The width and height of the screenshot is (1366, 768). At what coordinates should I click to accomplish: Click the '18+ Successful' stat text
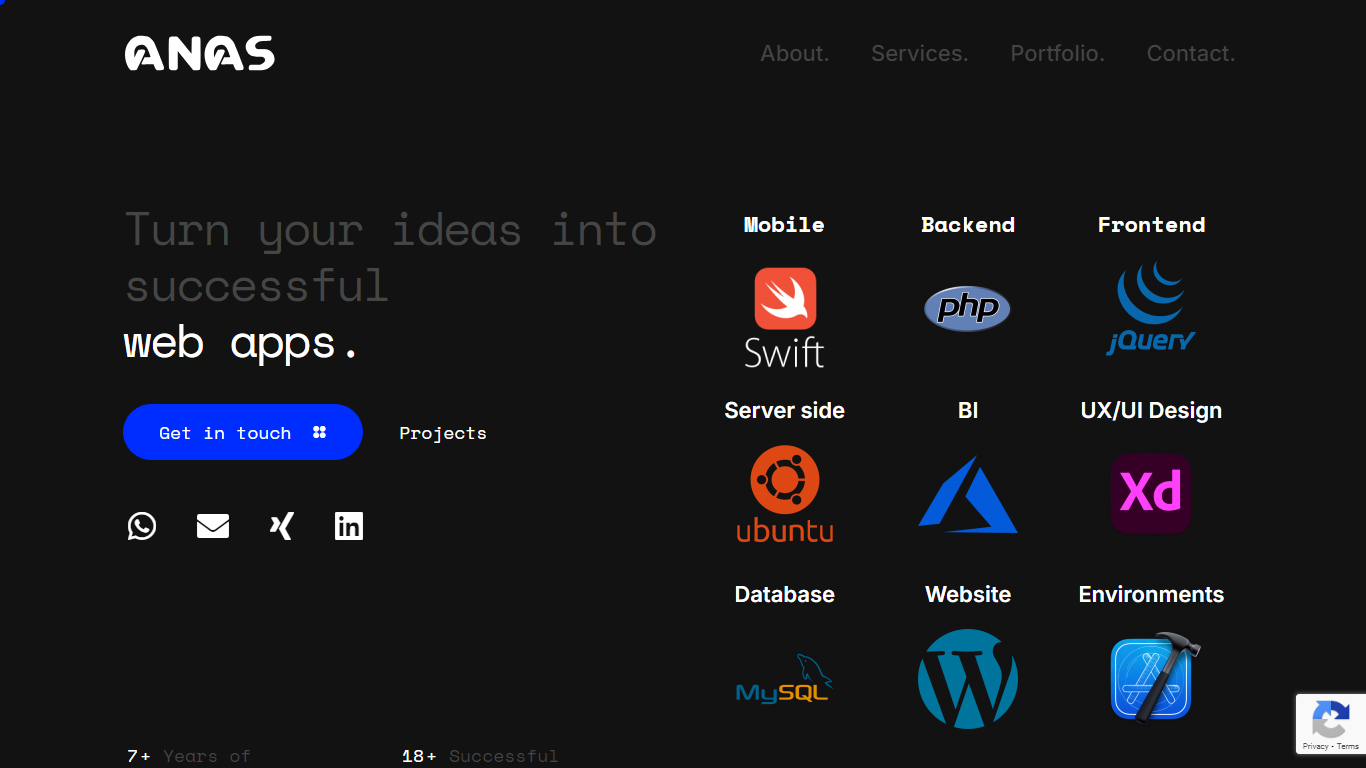tap(480, 756)
